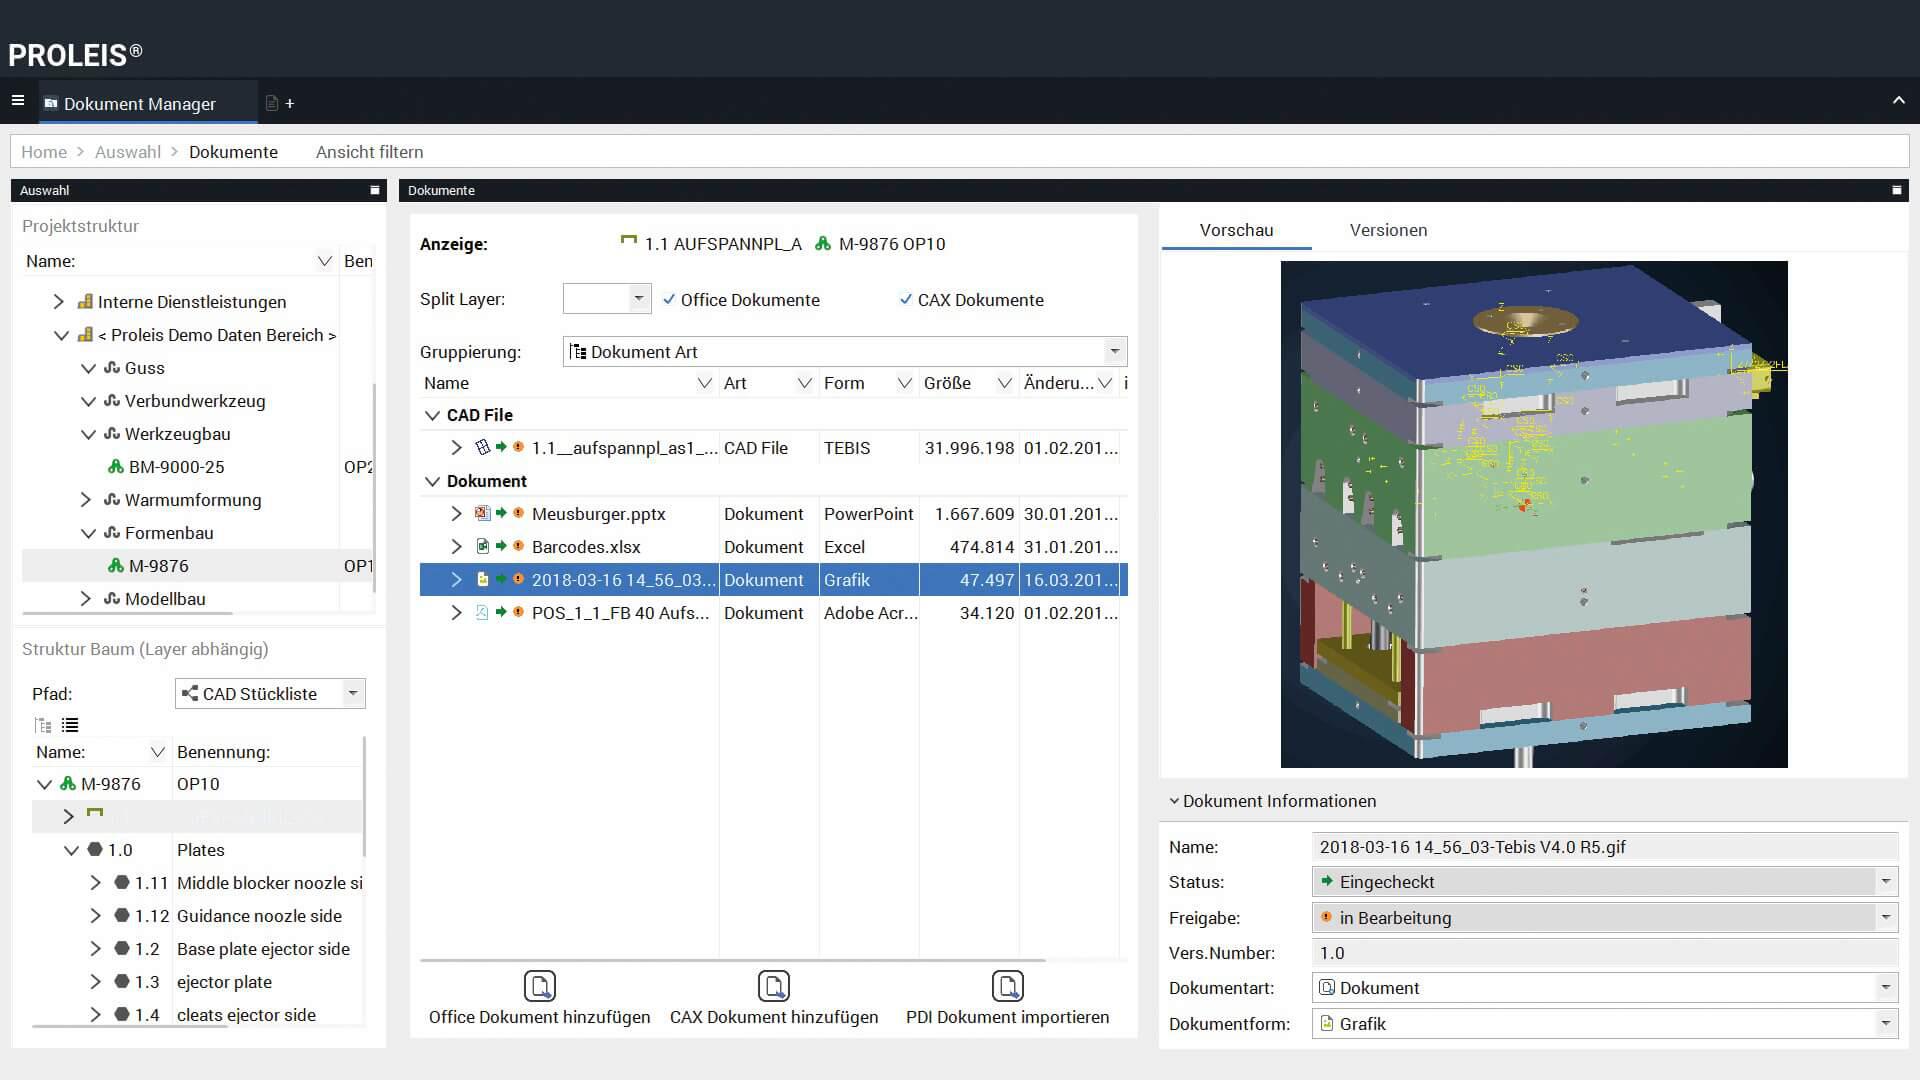The height and width of the screenshot is (1080, 1920).
Task: Switch structure tree to hierarchy view icon
Action: click(x=43, y=725)
